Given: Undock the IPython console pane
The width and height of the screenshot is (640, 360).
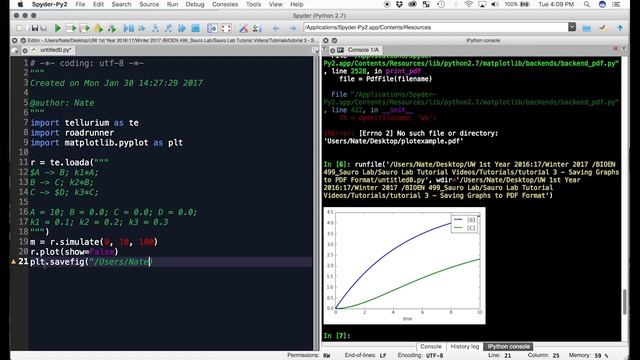Looking at the screenshot, I should click(334, 40).
